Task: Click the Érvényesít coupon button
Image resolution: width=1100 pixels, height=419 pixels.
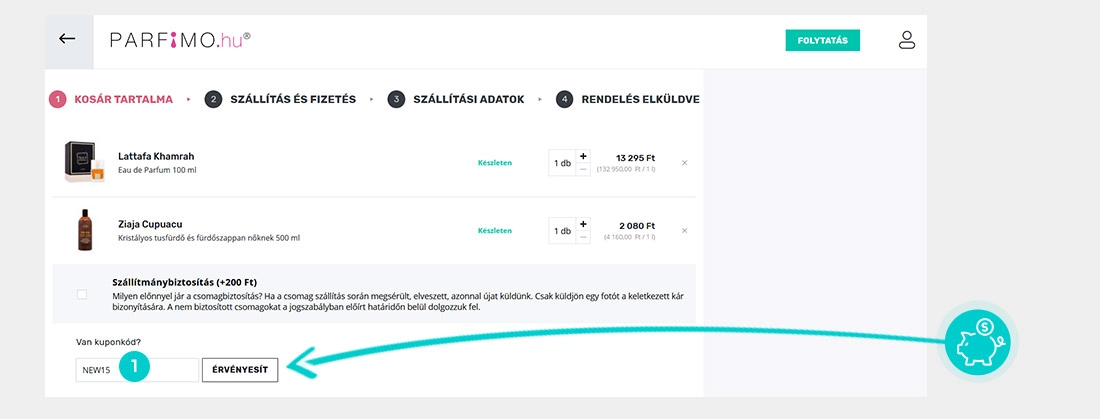Action: [240, 370]
